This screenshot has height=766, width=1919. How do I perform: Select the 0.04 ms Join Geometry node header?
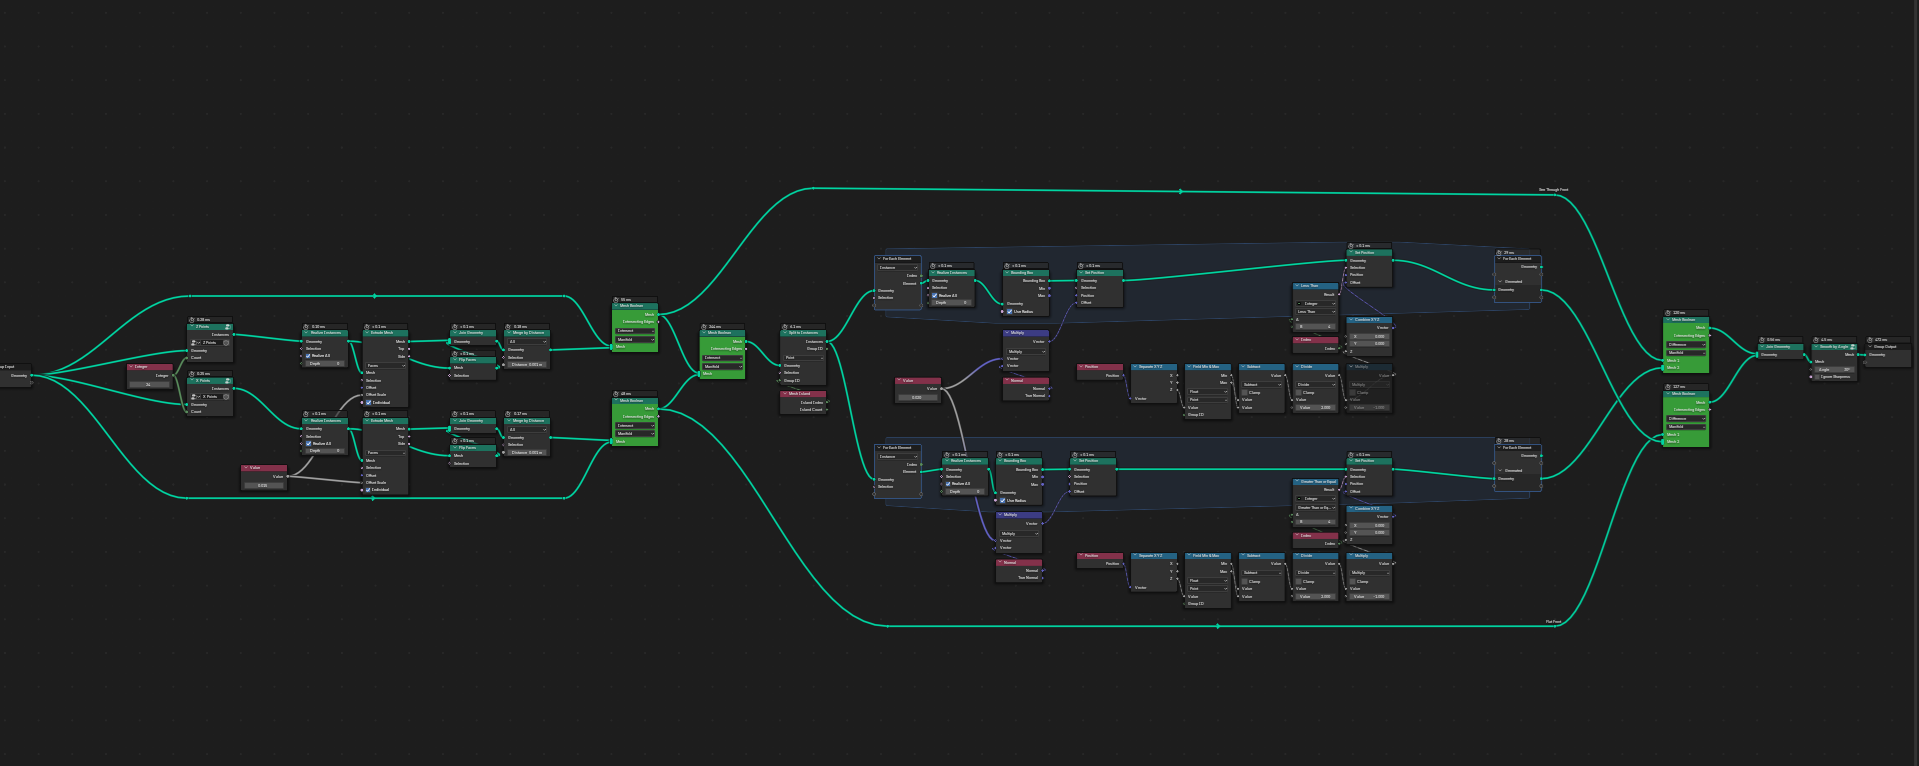1780,347
